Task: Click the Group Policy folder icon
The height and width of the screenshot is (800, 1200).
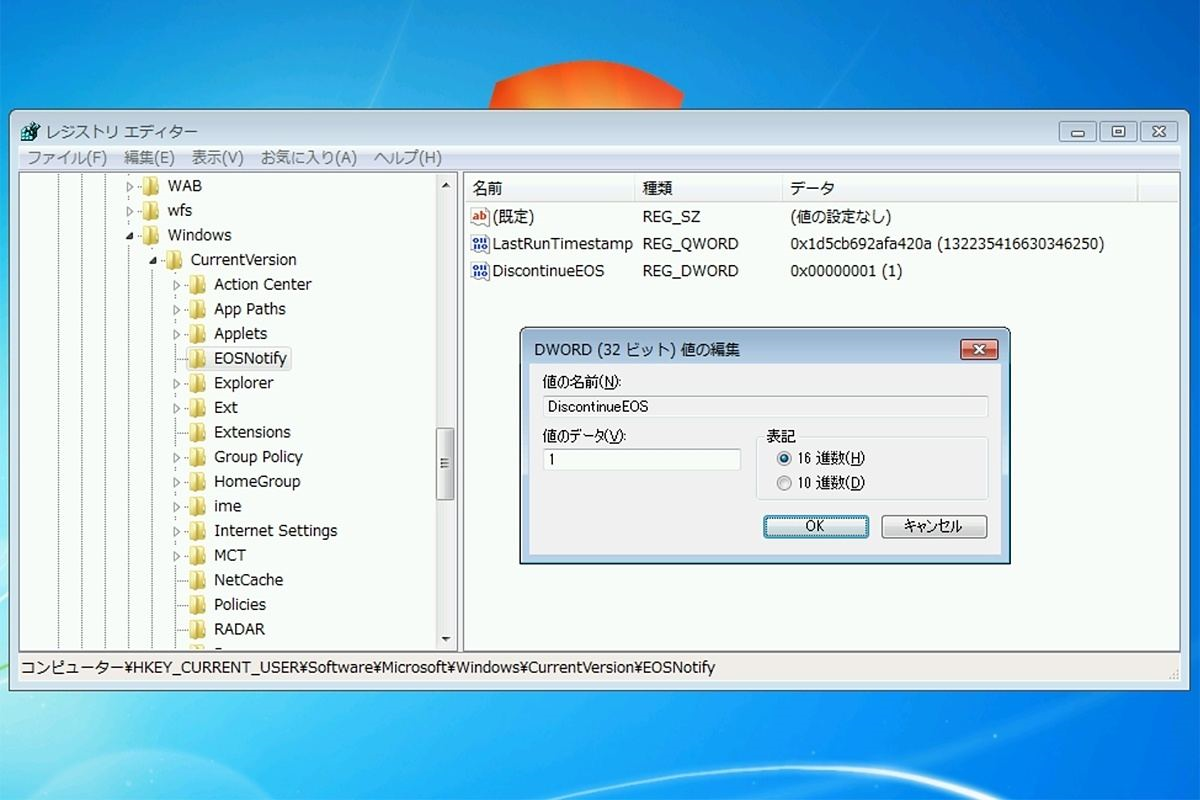Action: pos(197,457)
